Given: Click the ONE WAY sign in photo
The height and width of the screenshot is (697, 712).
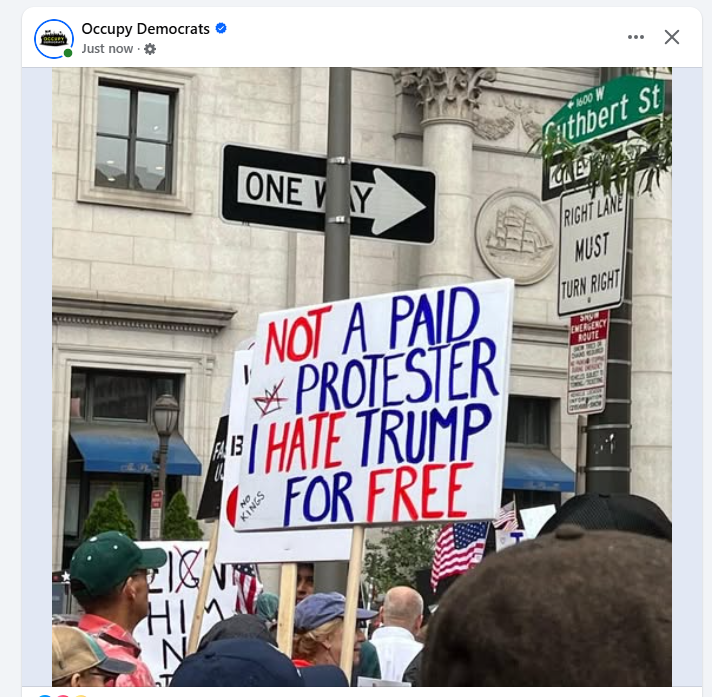Looking at the screenshot, I should [328, 194].
